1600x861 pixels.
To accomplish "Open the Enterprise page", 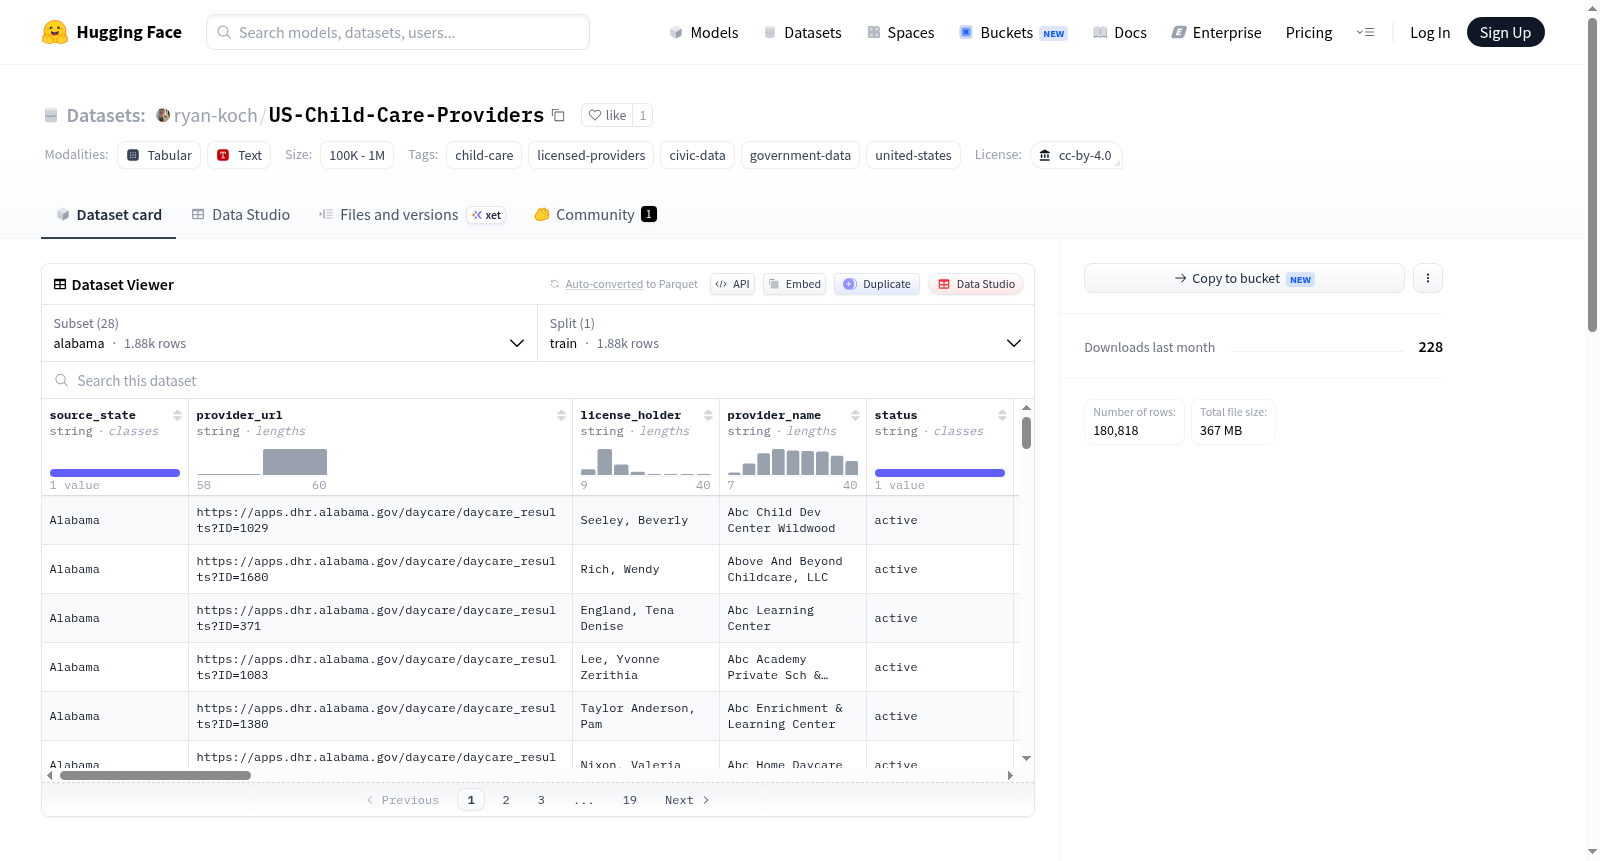I will click(1216, 32).
